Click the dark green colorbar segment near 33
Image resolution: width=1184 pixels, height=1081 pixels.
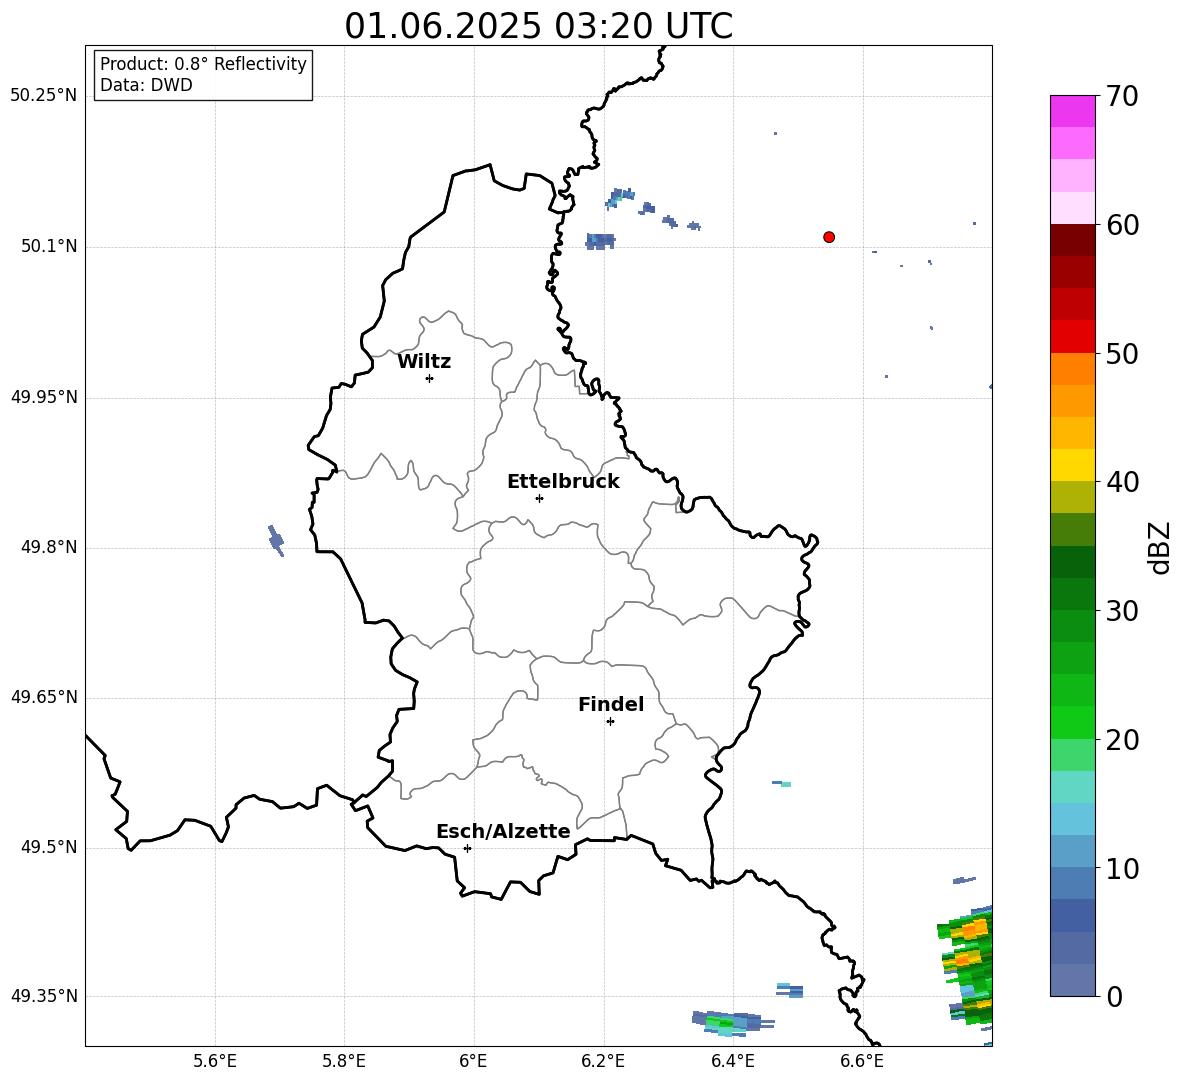[1072, 562]
